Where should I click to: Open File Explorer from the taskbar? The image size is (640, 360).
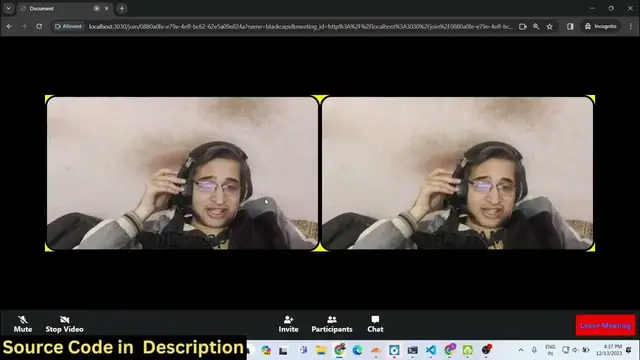(321, 350)
